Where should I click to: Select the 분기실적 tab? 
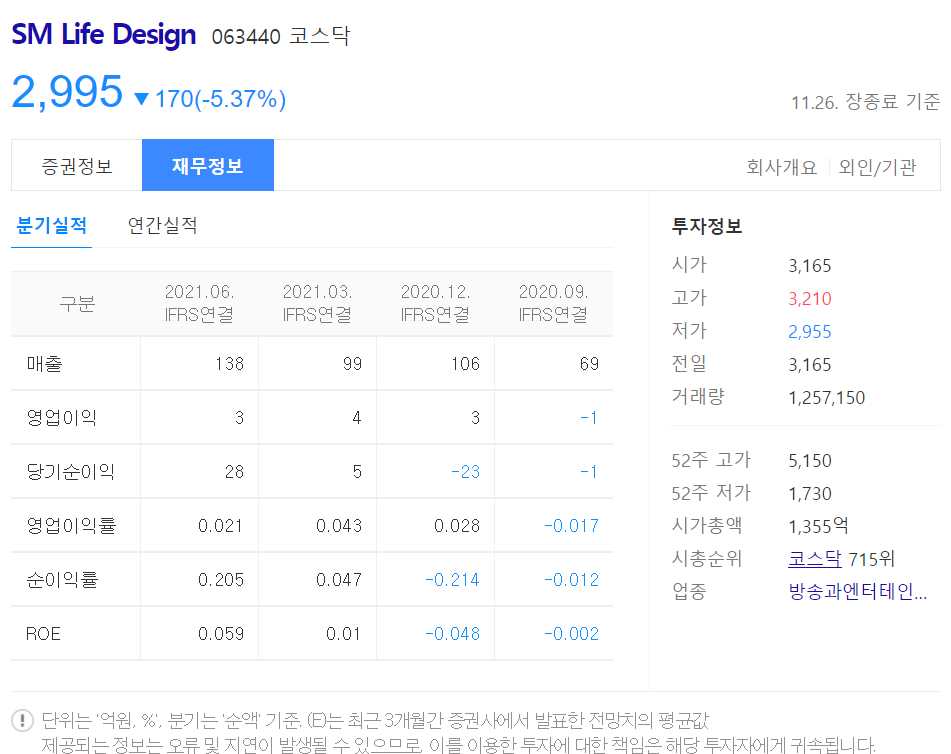pos(52,226)
